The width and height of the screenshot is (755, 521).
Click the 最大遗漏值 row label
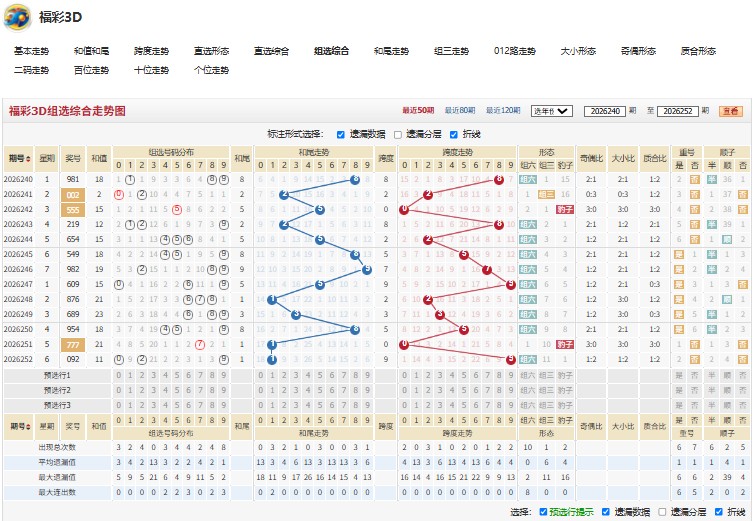57,477
